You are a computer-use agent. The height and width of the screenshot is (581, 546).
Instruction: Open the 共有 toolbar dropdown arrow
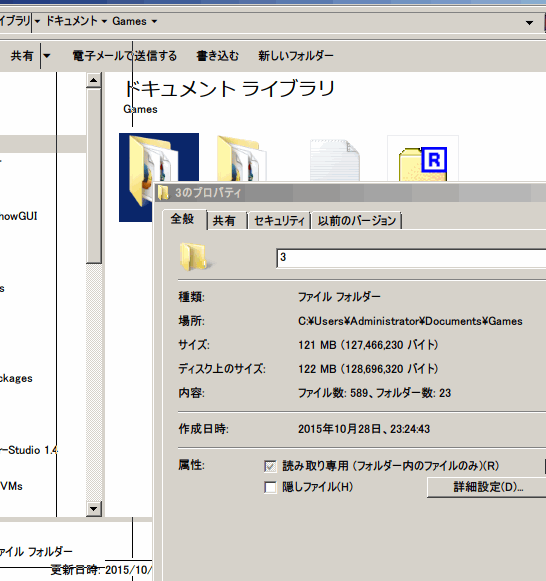(x=47, y=56)
